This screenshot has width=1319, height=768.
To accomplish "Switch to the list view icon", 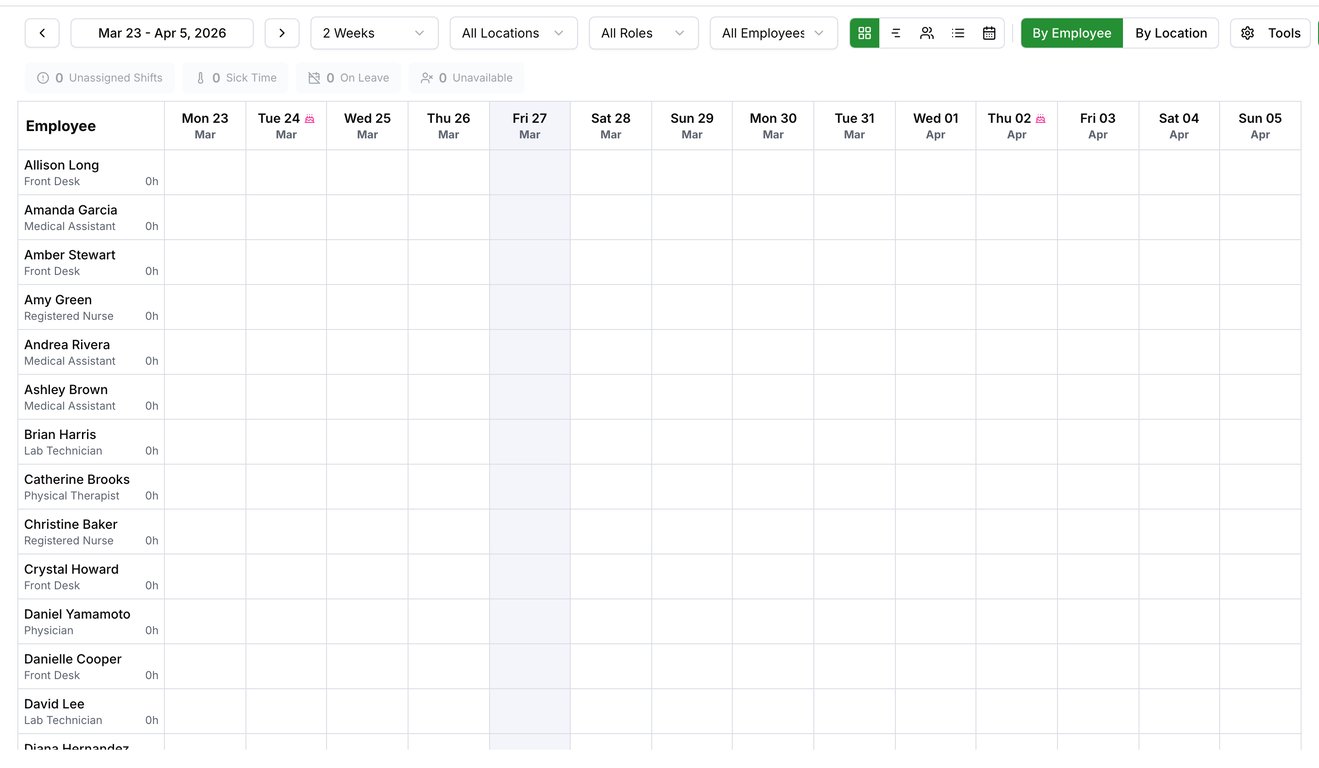I will [958, 33].
